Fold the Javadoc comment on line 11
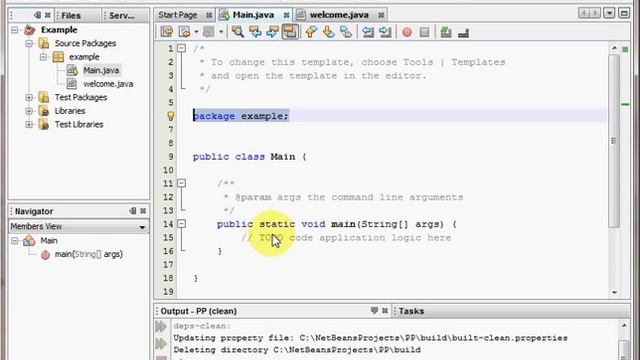The image size is (640, 360). pos(182,183)
